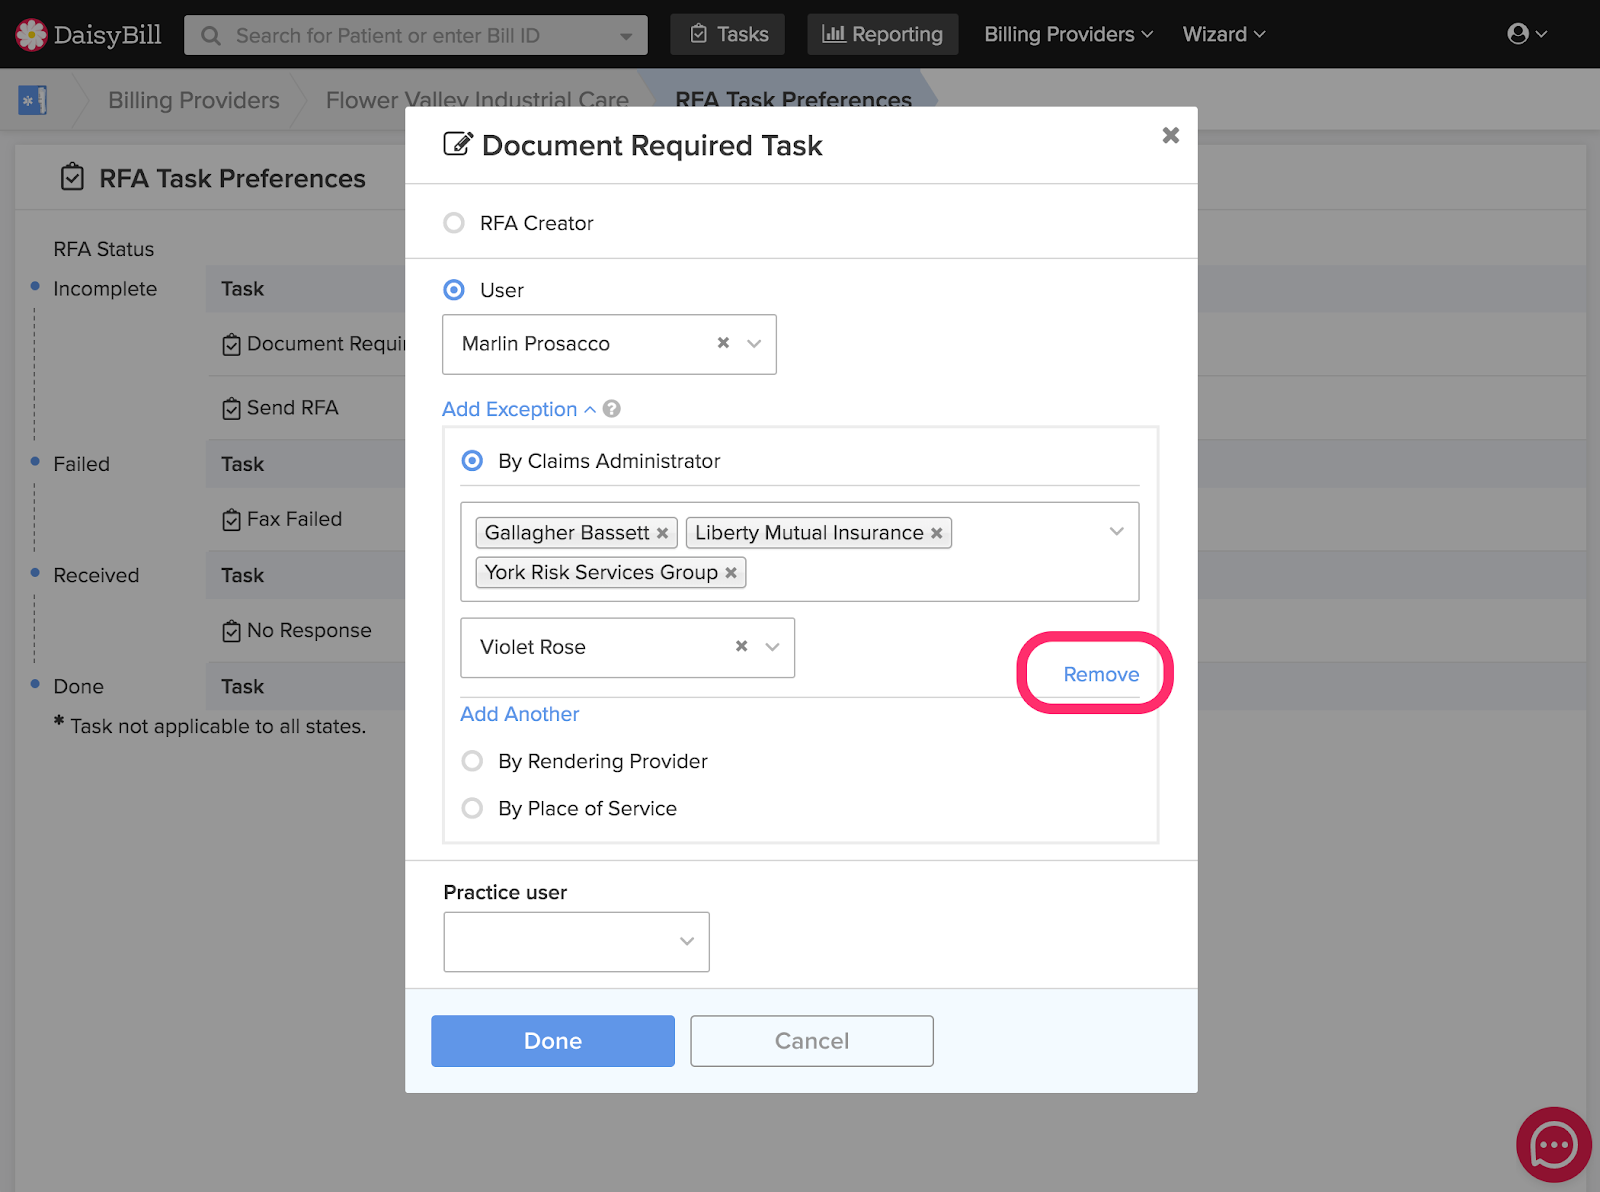Click the Received RFA status

point(96,575)
